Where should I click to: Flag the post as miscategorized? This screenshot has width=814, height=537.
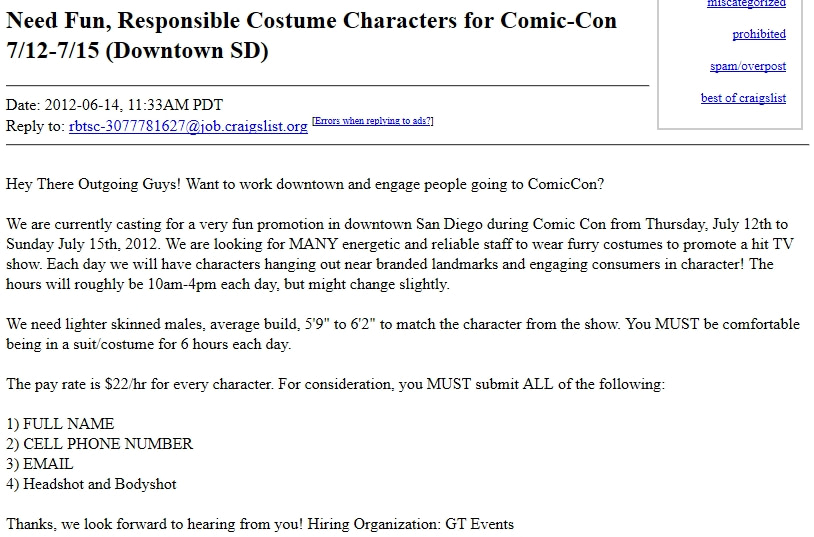[x=747, y=3]
